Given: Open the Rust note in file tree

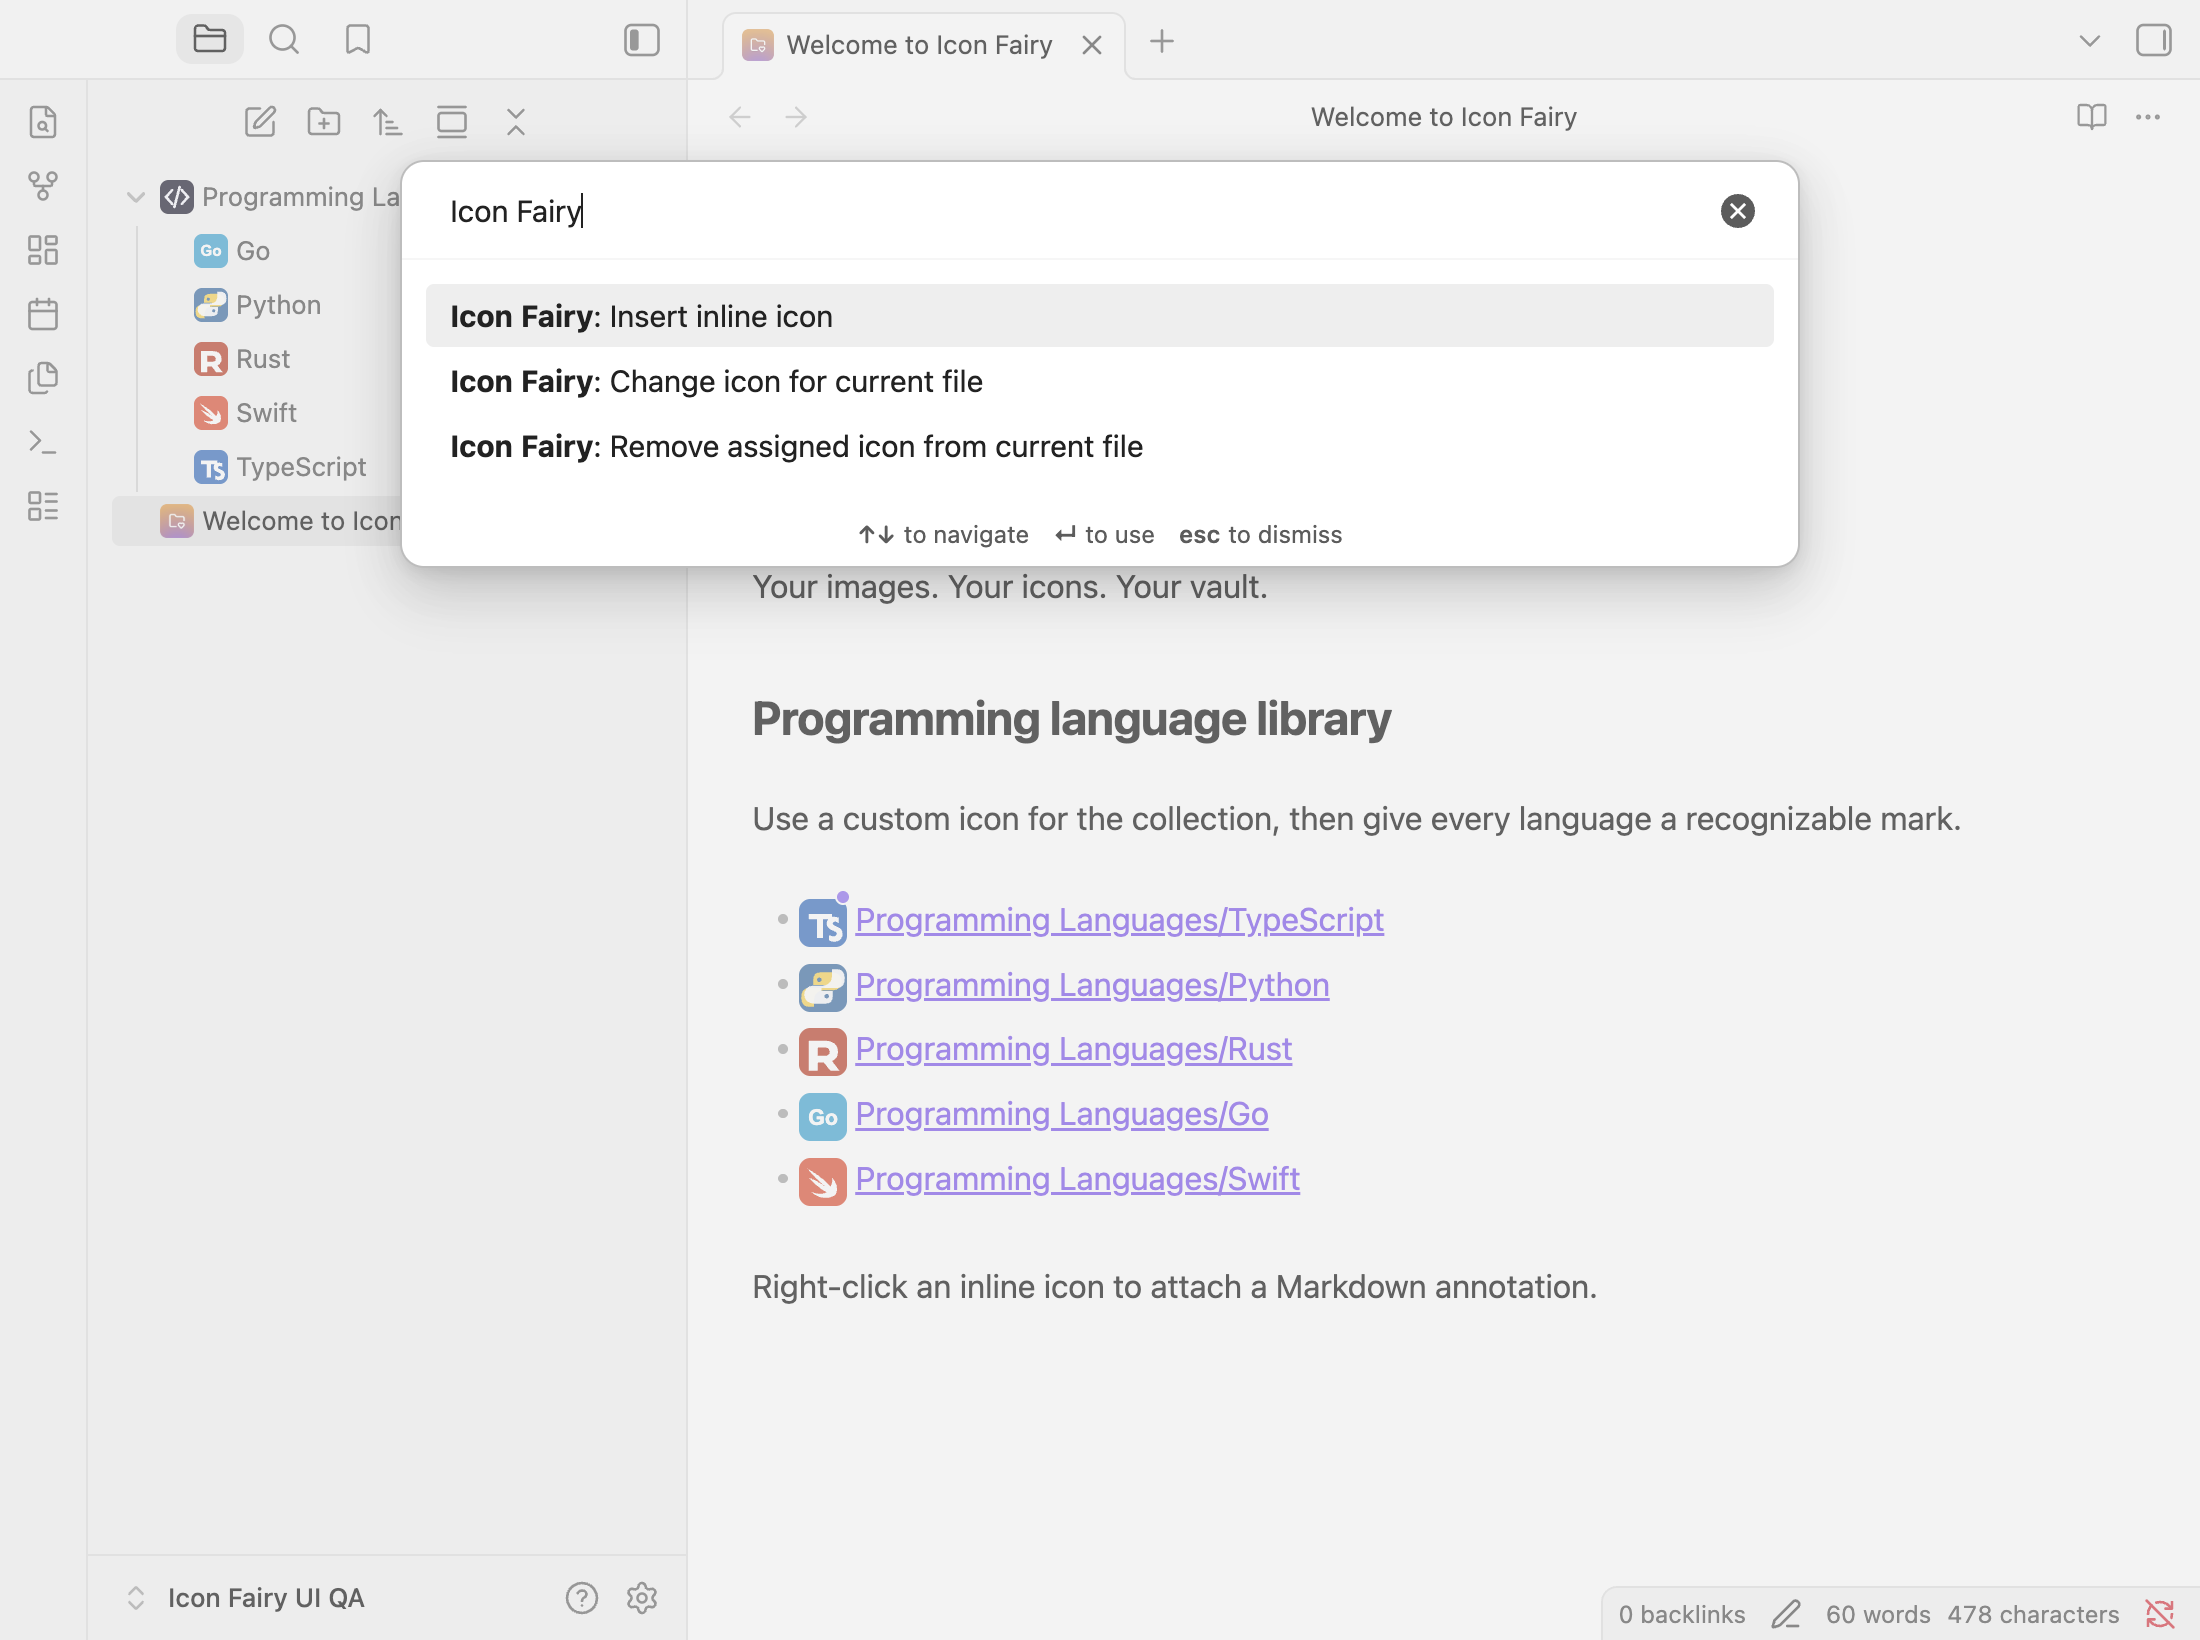Looking at the screenshot, I should coord(263,359).
